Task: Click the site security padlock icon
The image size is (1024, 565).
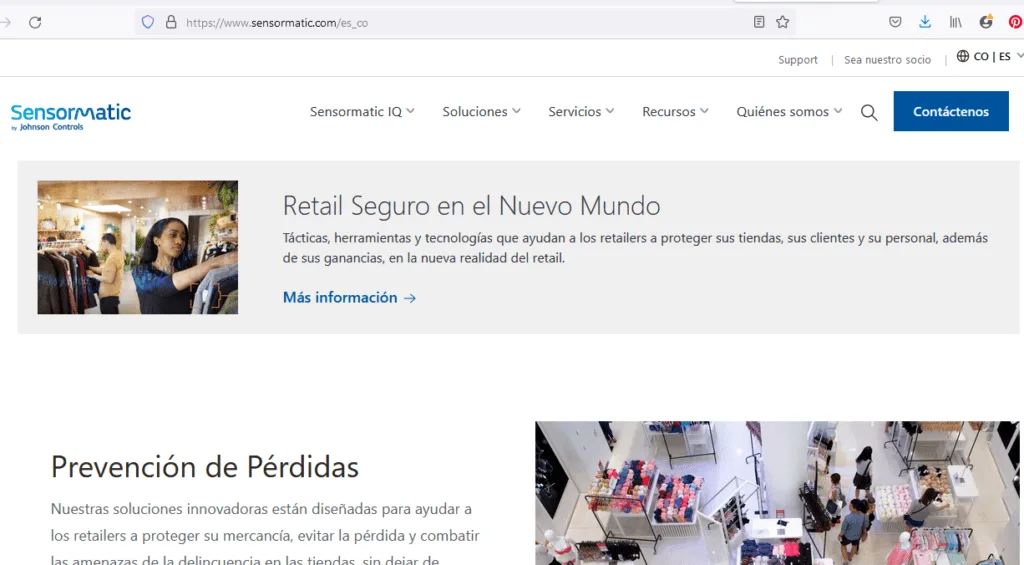Action: pyautogui.click(x=170, y=22)
